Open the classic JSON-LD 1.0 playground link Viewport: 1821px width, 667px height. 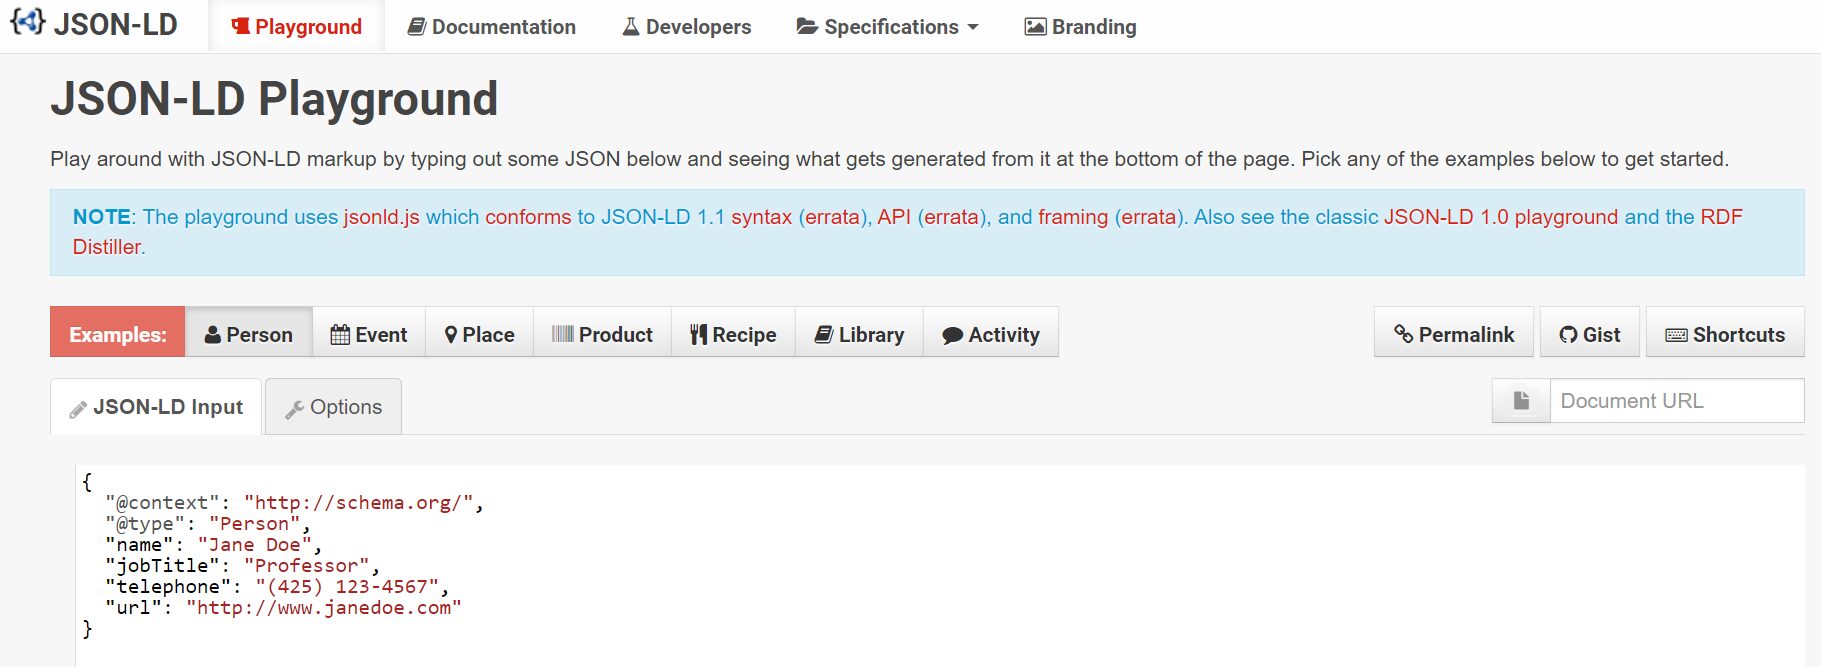[x=1500, y=217]
